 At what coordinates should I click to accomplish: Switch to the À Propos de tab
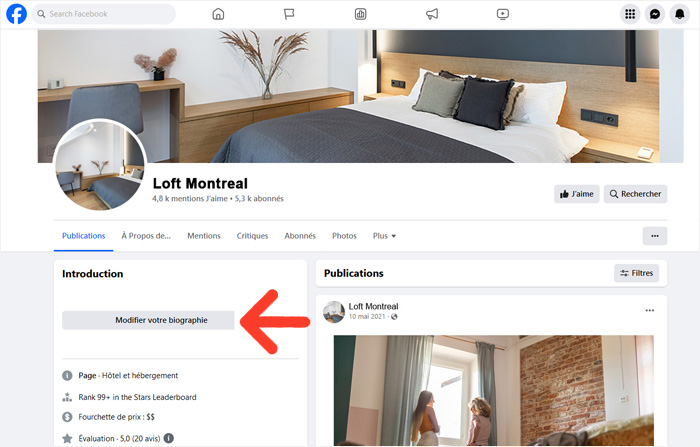(146, 236)
